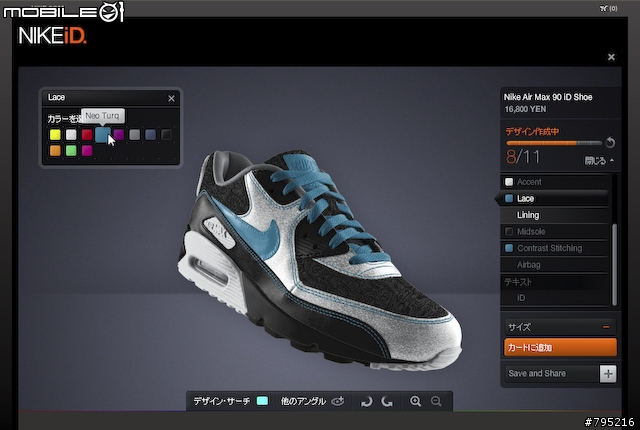This screenshot has height=430, width=640.
Task: Open the Airbag customization step
Action: pos(554,265)
